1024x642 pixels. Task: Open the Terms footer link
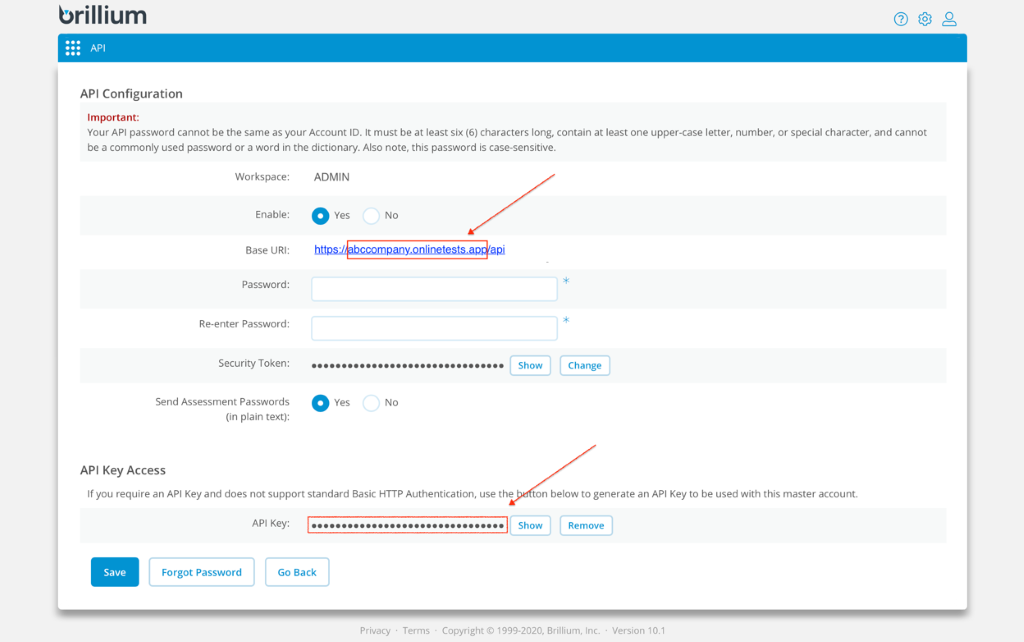click(416, 631)
